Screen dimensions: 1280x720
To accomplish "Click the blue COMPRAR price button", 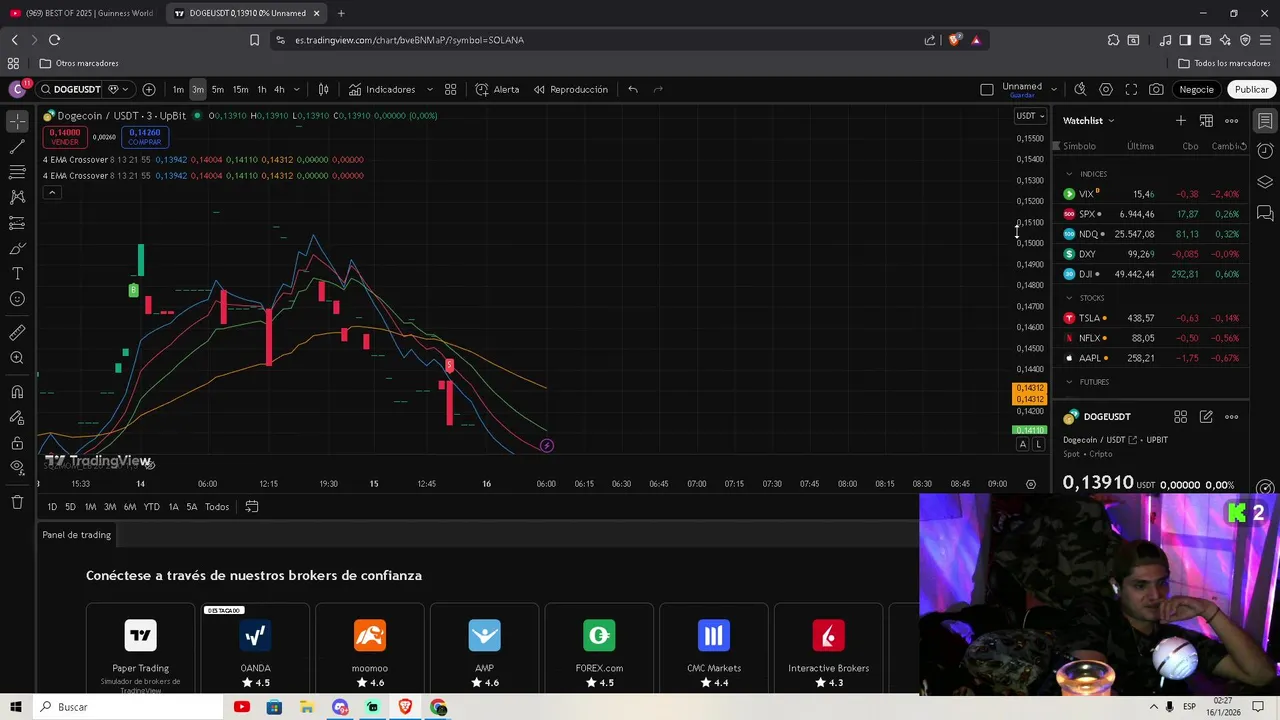I will click(x=145, y=137).
